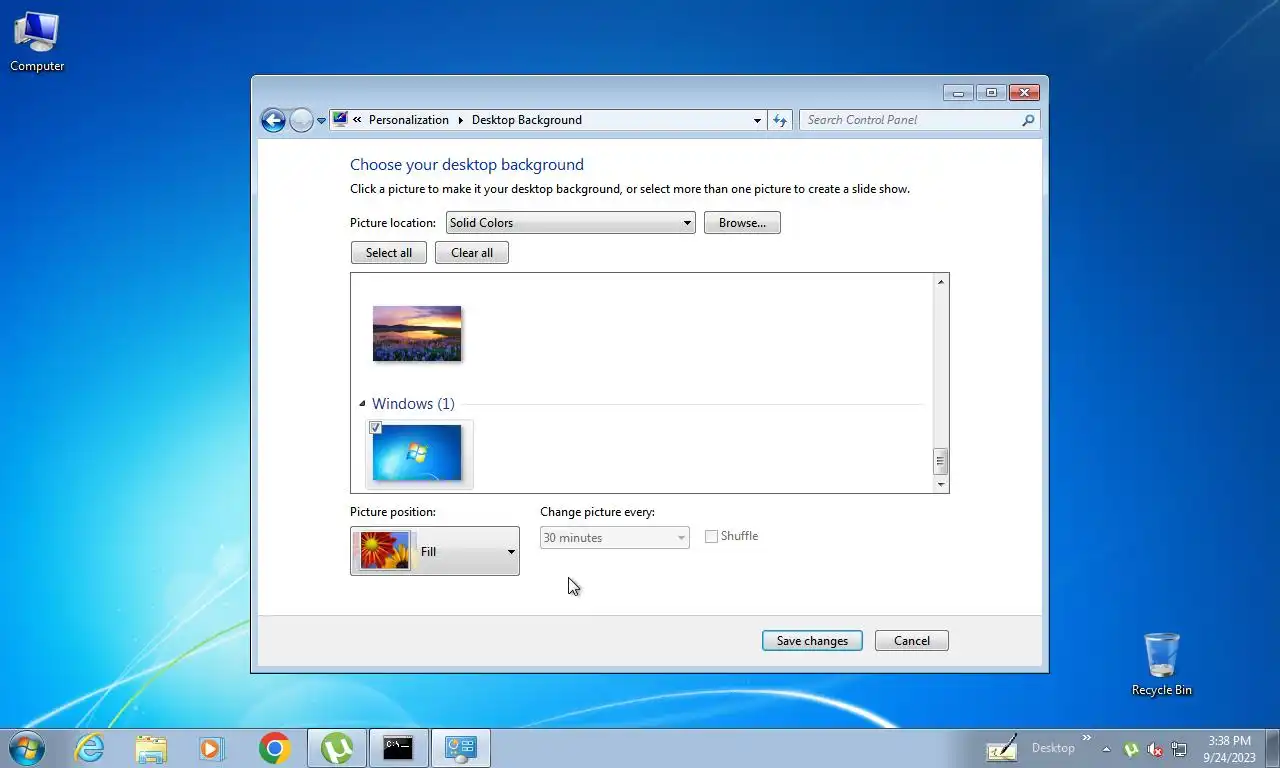
Task: Click the Personalization breadcrumb
Action: 409,120
